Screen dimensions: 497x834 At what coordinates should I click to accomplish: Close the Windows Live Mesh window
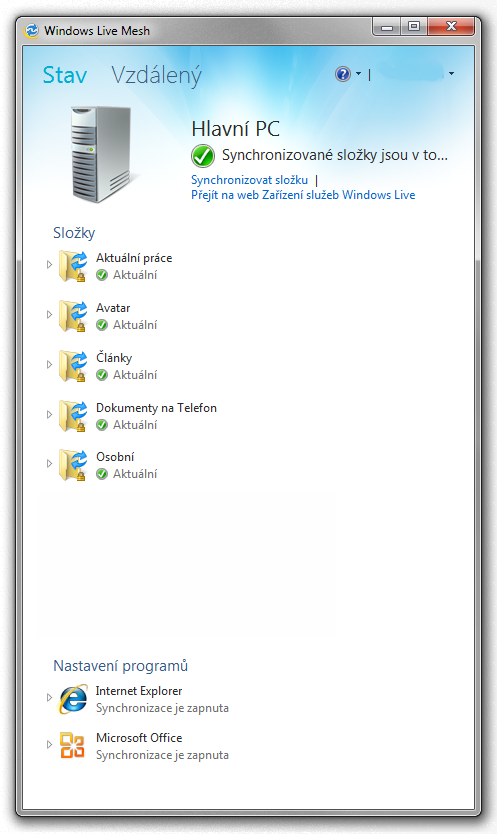pyautogui.click(x=451, y=27)
